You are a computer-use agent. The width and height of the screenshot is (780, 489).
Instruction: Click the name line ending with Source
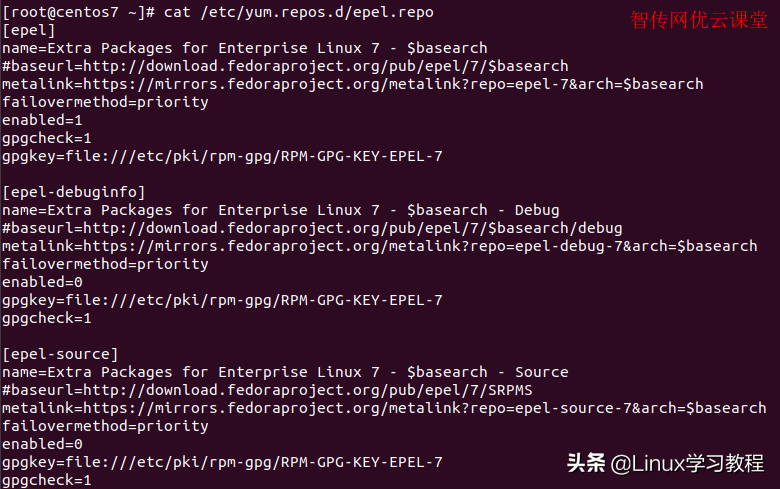(285, 373)
